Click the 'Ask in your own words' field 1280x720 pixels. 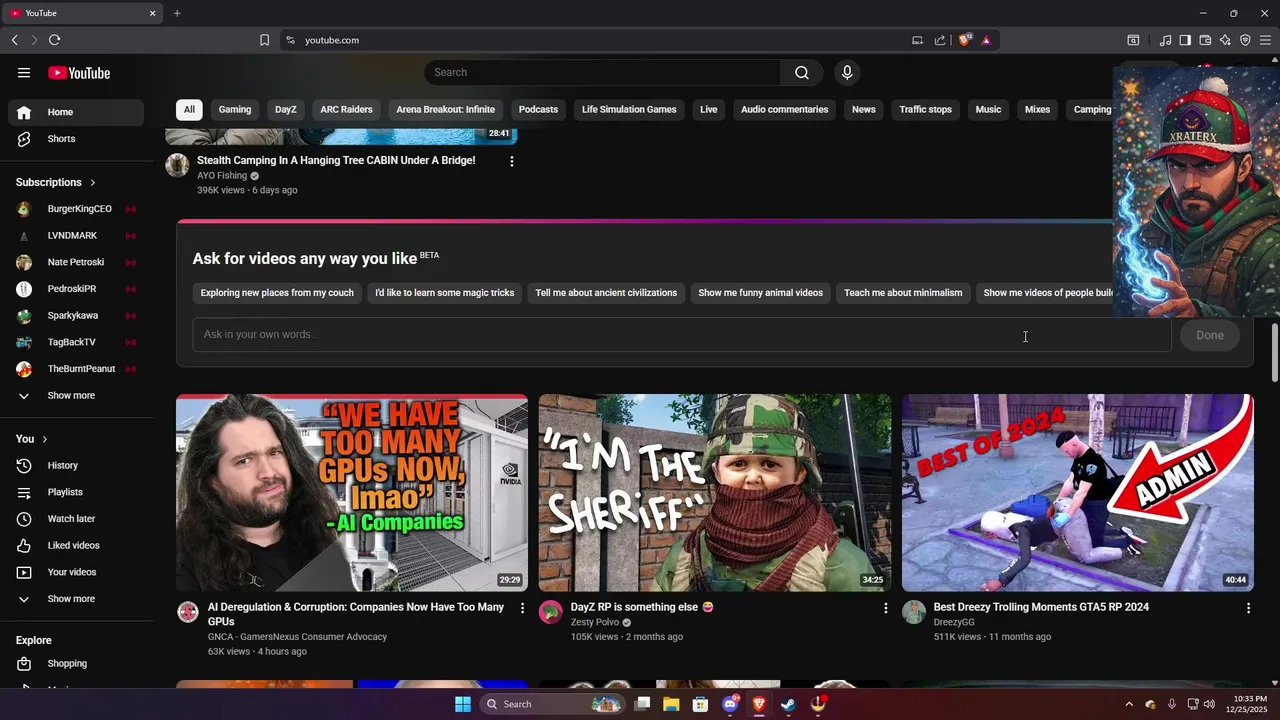pos(682,335)
